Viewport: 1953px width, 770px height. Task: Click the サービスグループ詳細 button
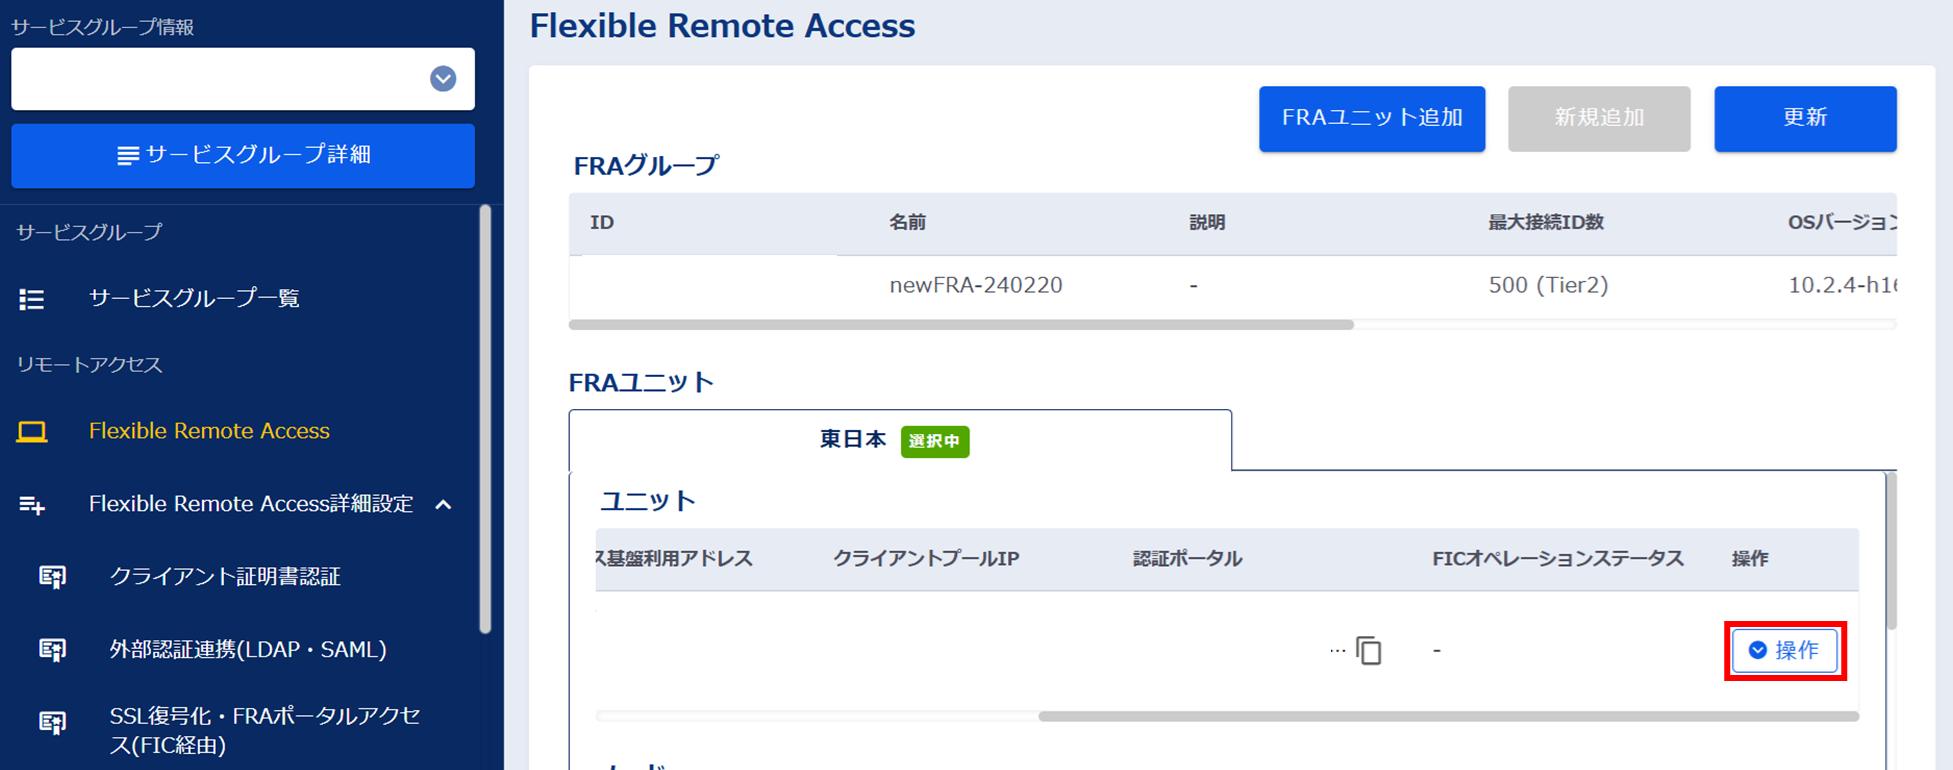pyautogui.click(x=243, y=156)
